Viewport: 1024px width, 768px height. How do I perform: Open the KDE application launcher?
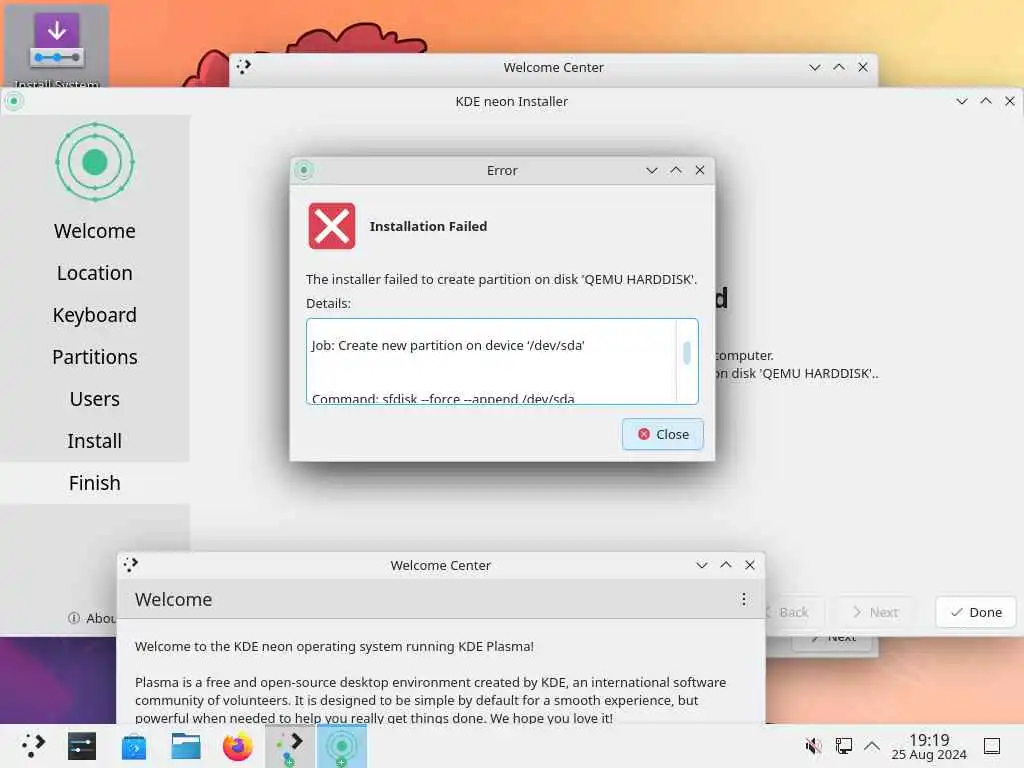click(x=33, y=746)
